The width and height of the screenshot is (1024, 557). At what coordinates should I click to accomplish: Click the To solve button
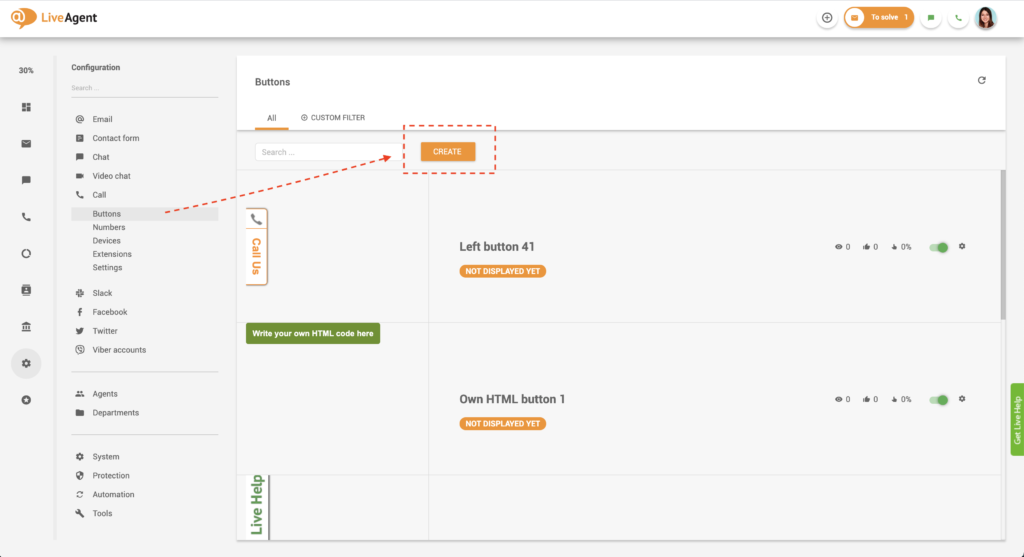[x=879, y=18]
